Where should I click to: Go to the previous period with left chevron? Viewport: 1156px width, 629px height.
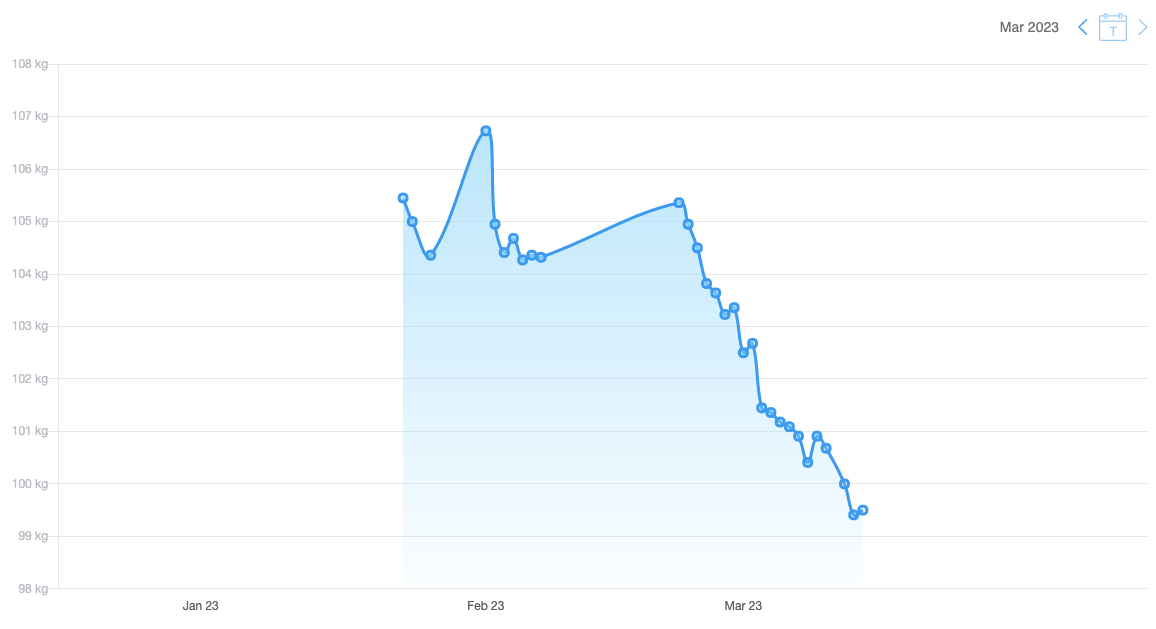[x=1082, y=27]
